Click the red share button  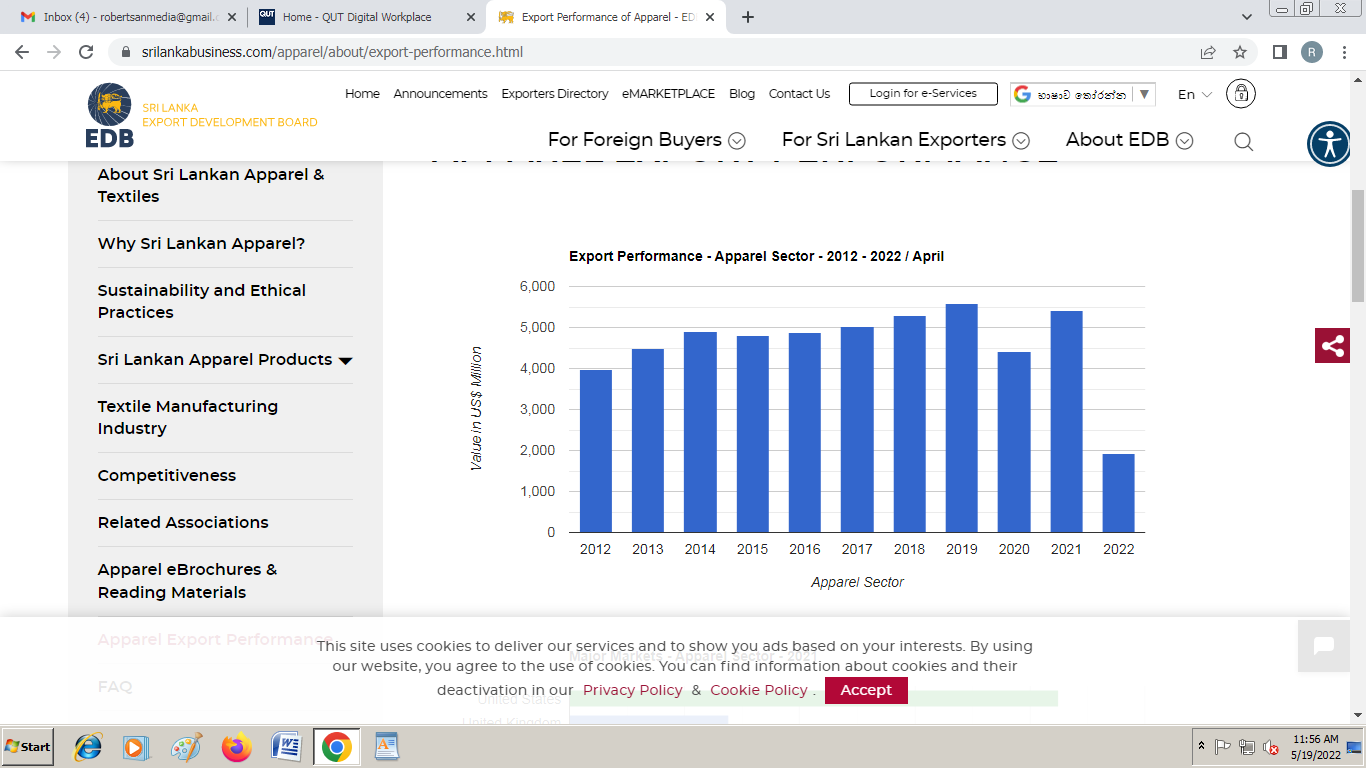click(1332, 346)
